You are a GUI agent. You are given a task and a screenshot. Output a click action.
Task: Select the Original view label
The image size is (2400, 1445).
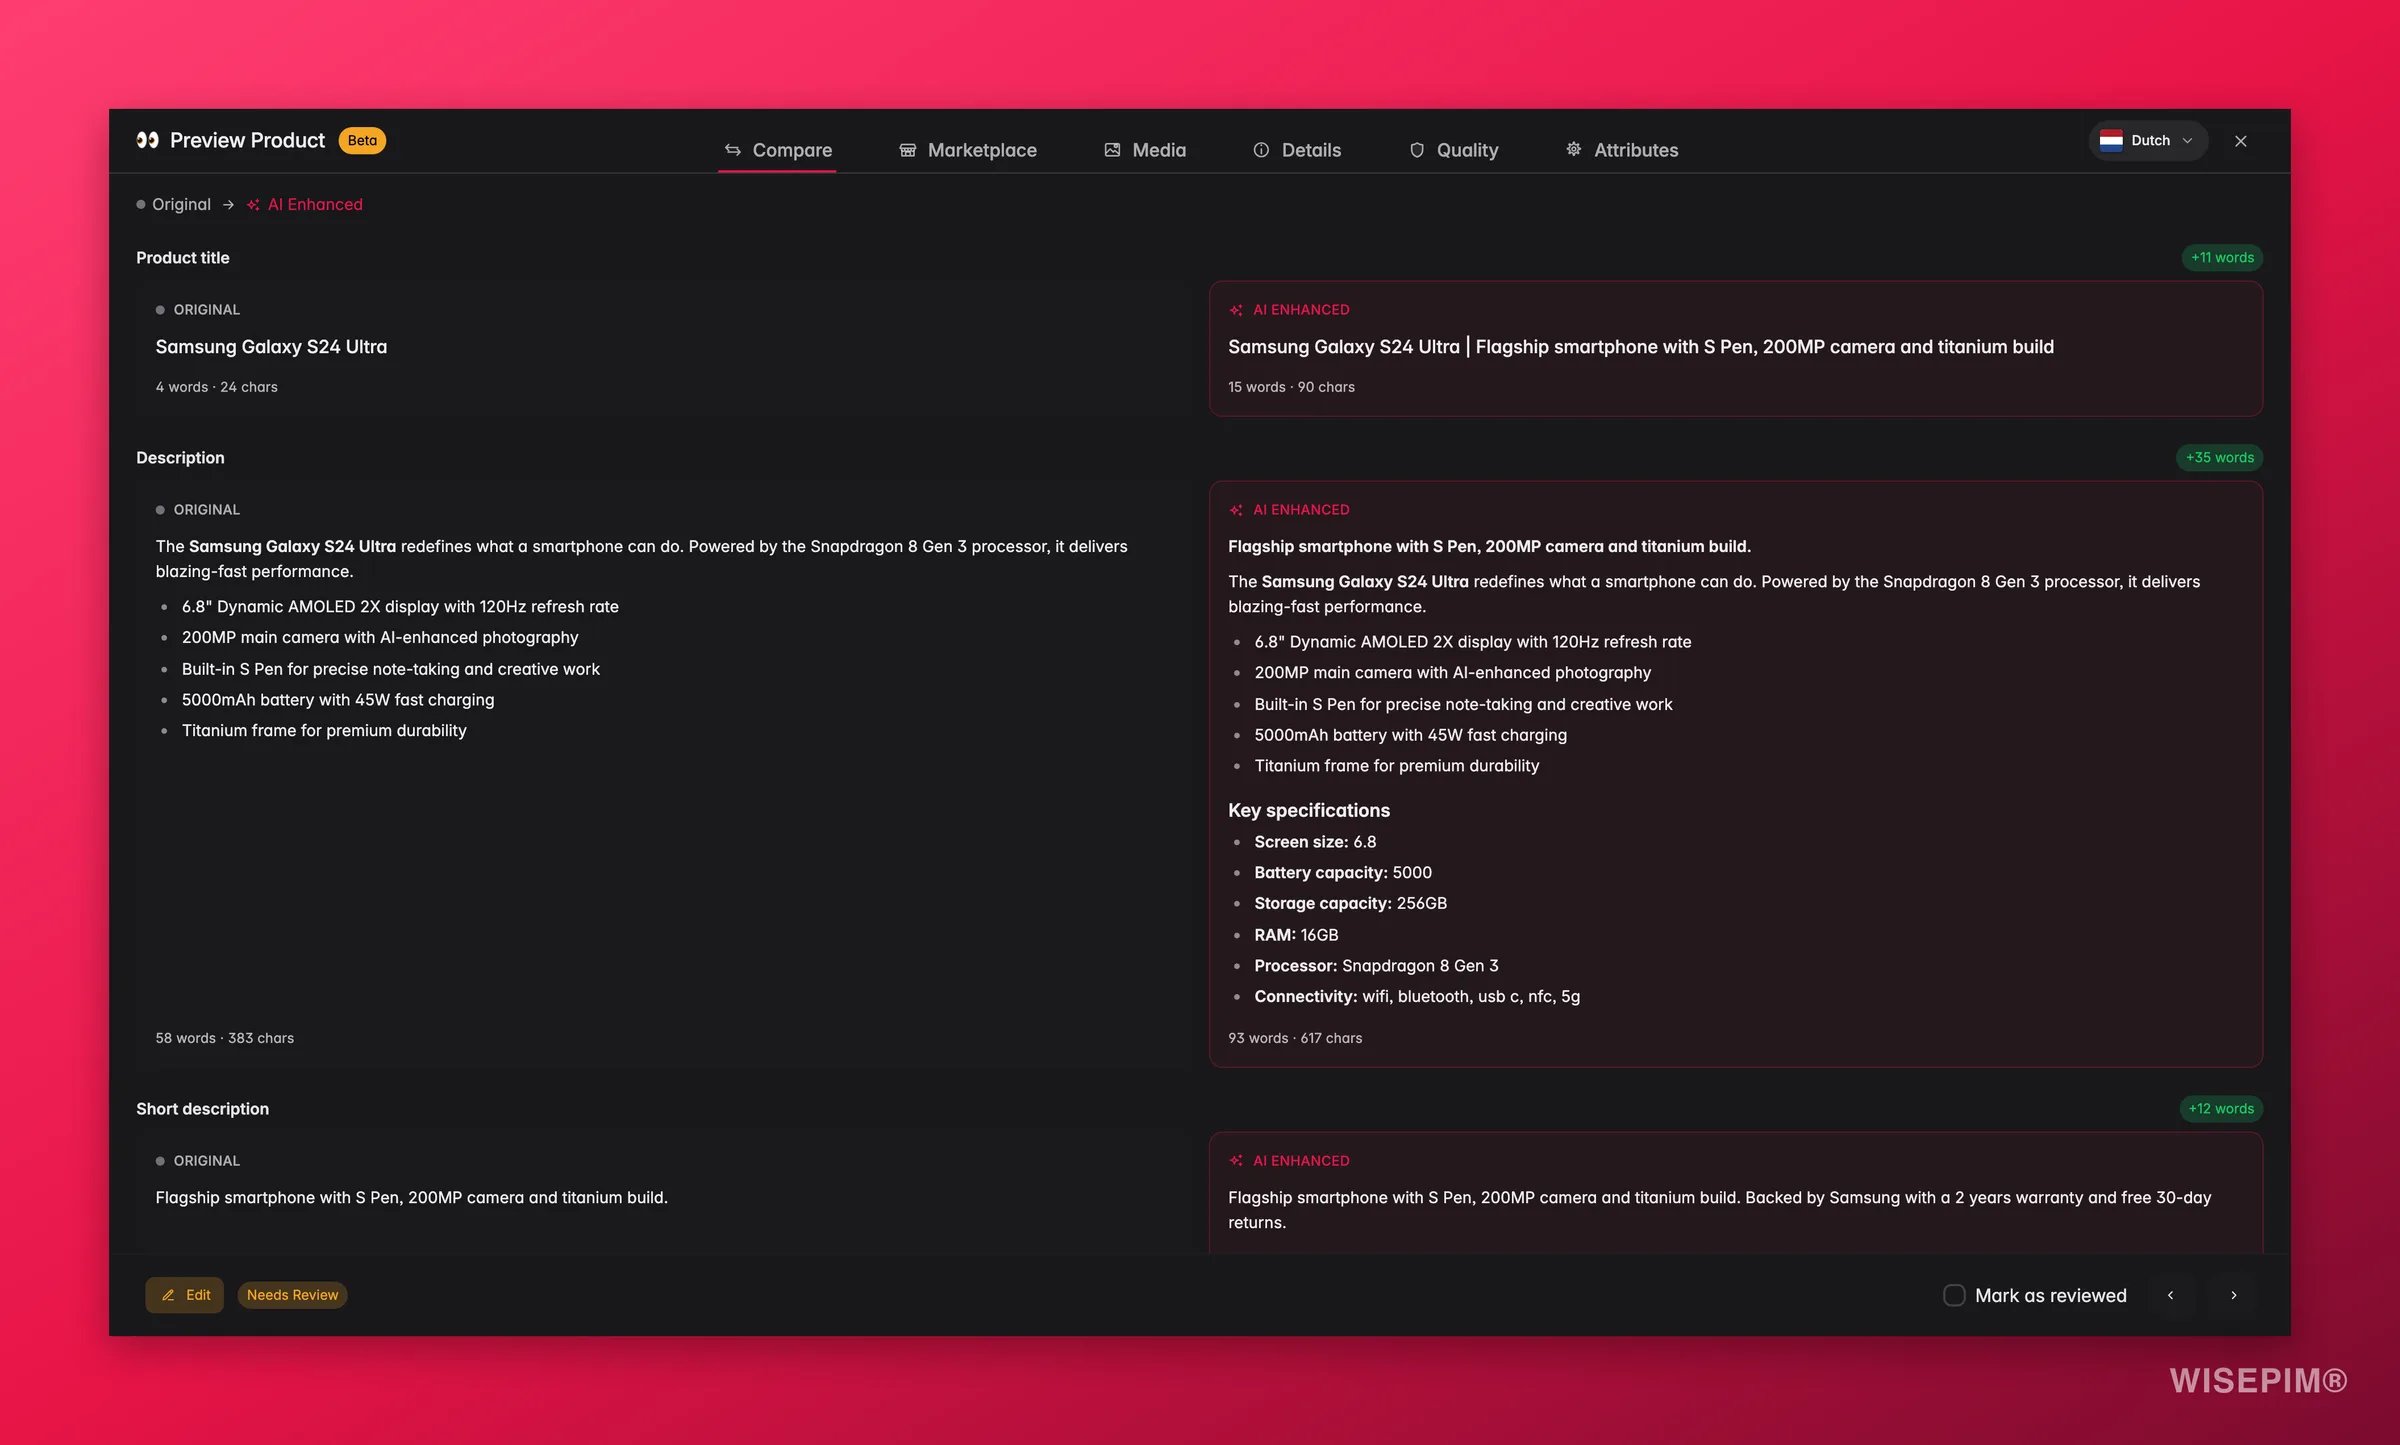click(181, 204)
